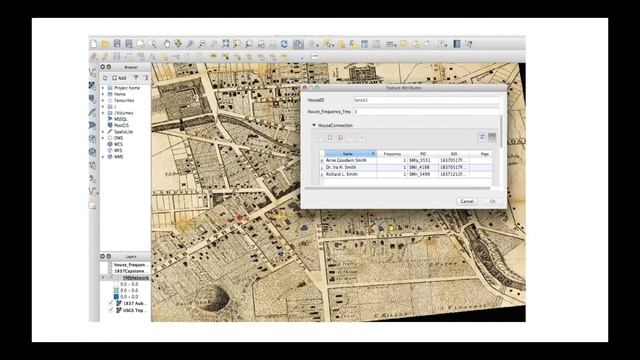
Task: Choose Save Project As icon
Action: click(x=129, y=44)
